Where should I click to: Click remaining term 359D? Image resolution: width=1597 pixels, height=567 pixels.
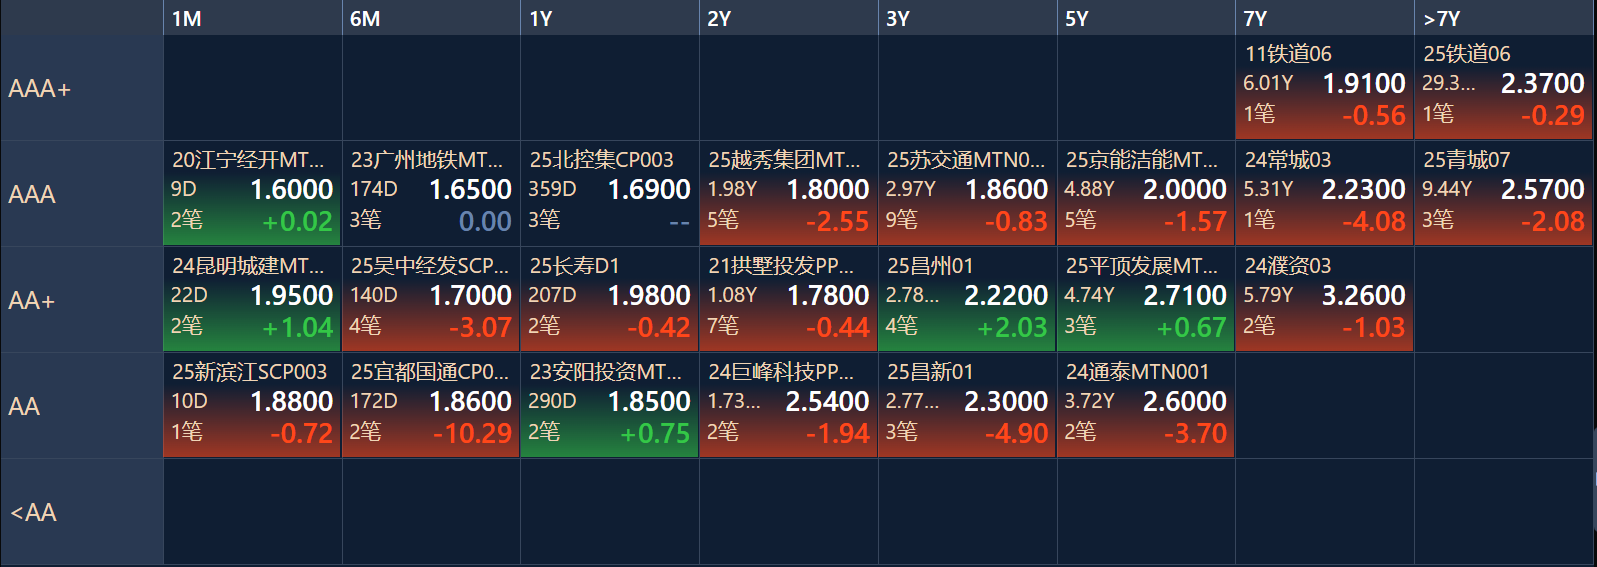pos(552,188)
